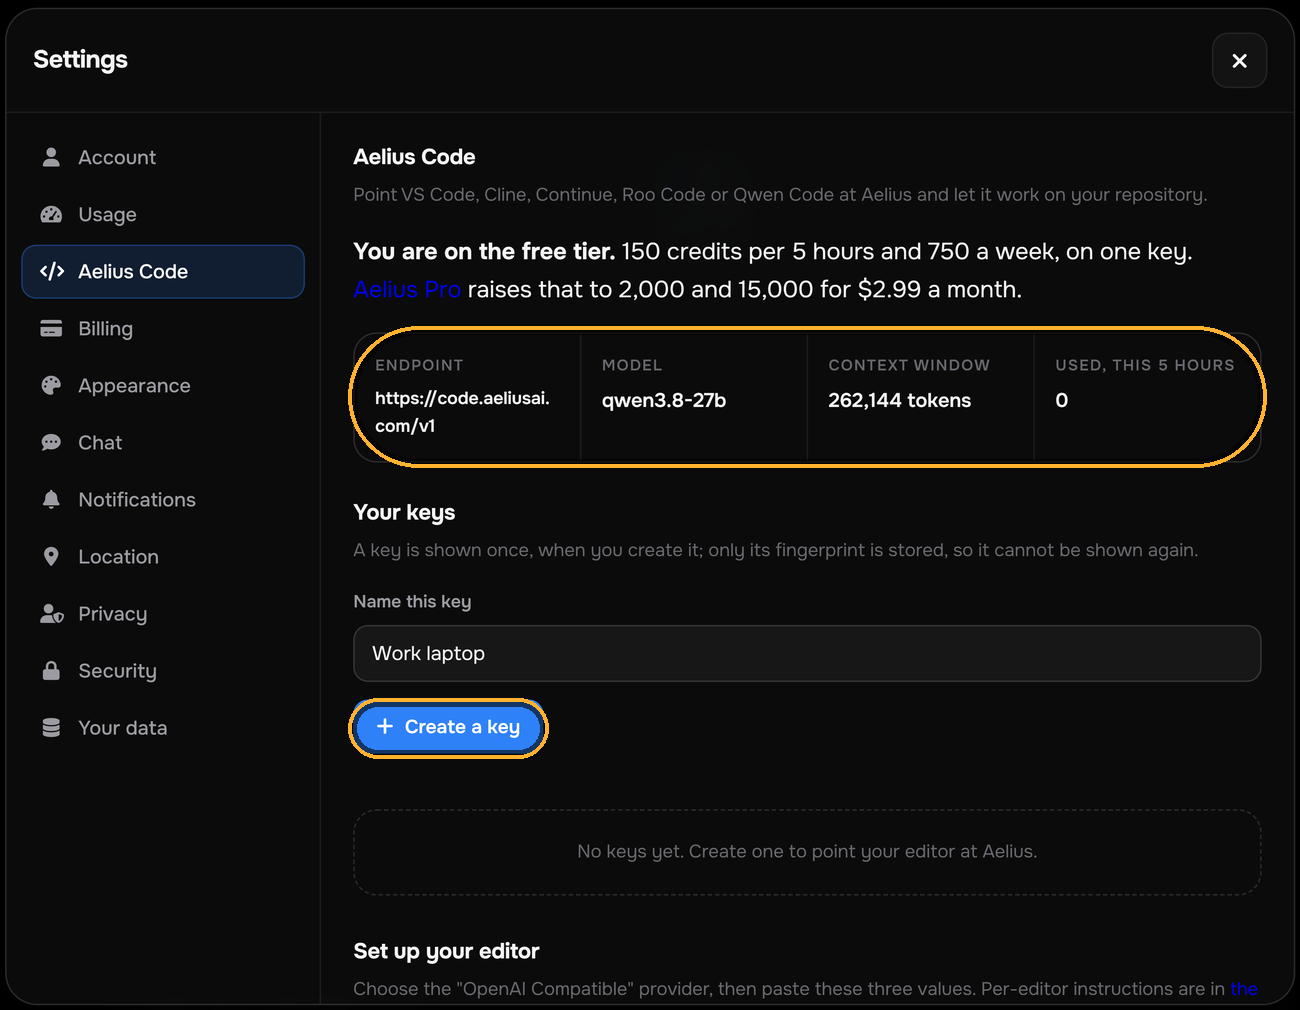Click the model value qwen3.8-27b
This screenshot has width=1300, height=1010.
(664, 400)
